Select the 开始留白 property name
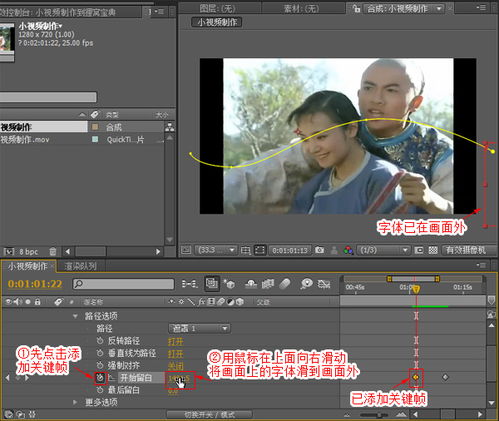The height and width of the screenshot is (421, 499). [x=136, y=378]
